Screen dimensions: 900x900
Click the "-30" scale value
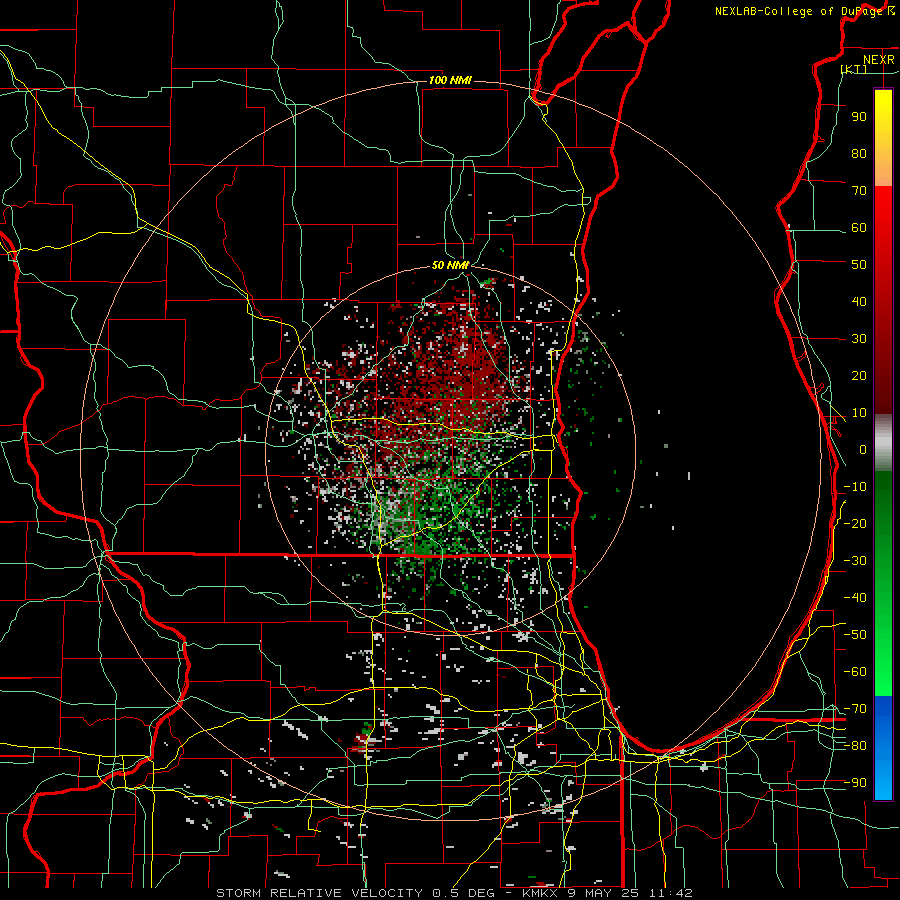(x=855, y=561)
